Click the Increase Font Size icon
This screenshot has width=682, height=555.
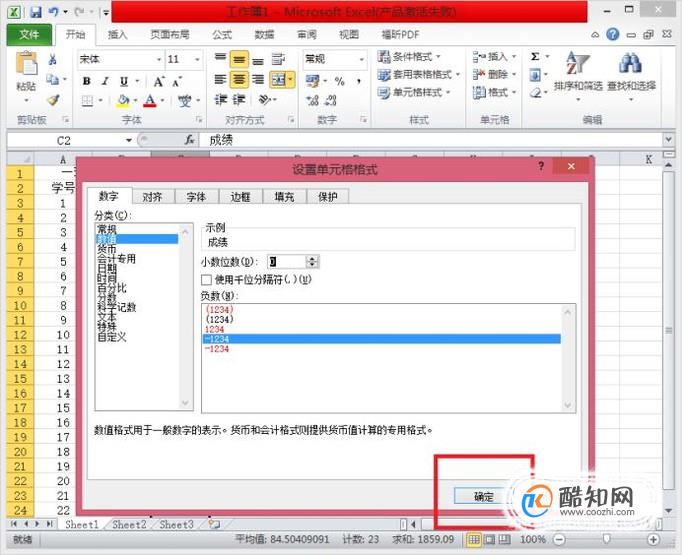click(x=159, y=81)
